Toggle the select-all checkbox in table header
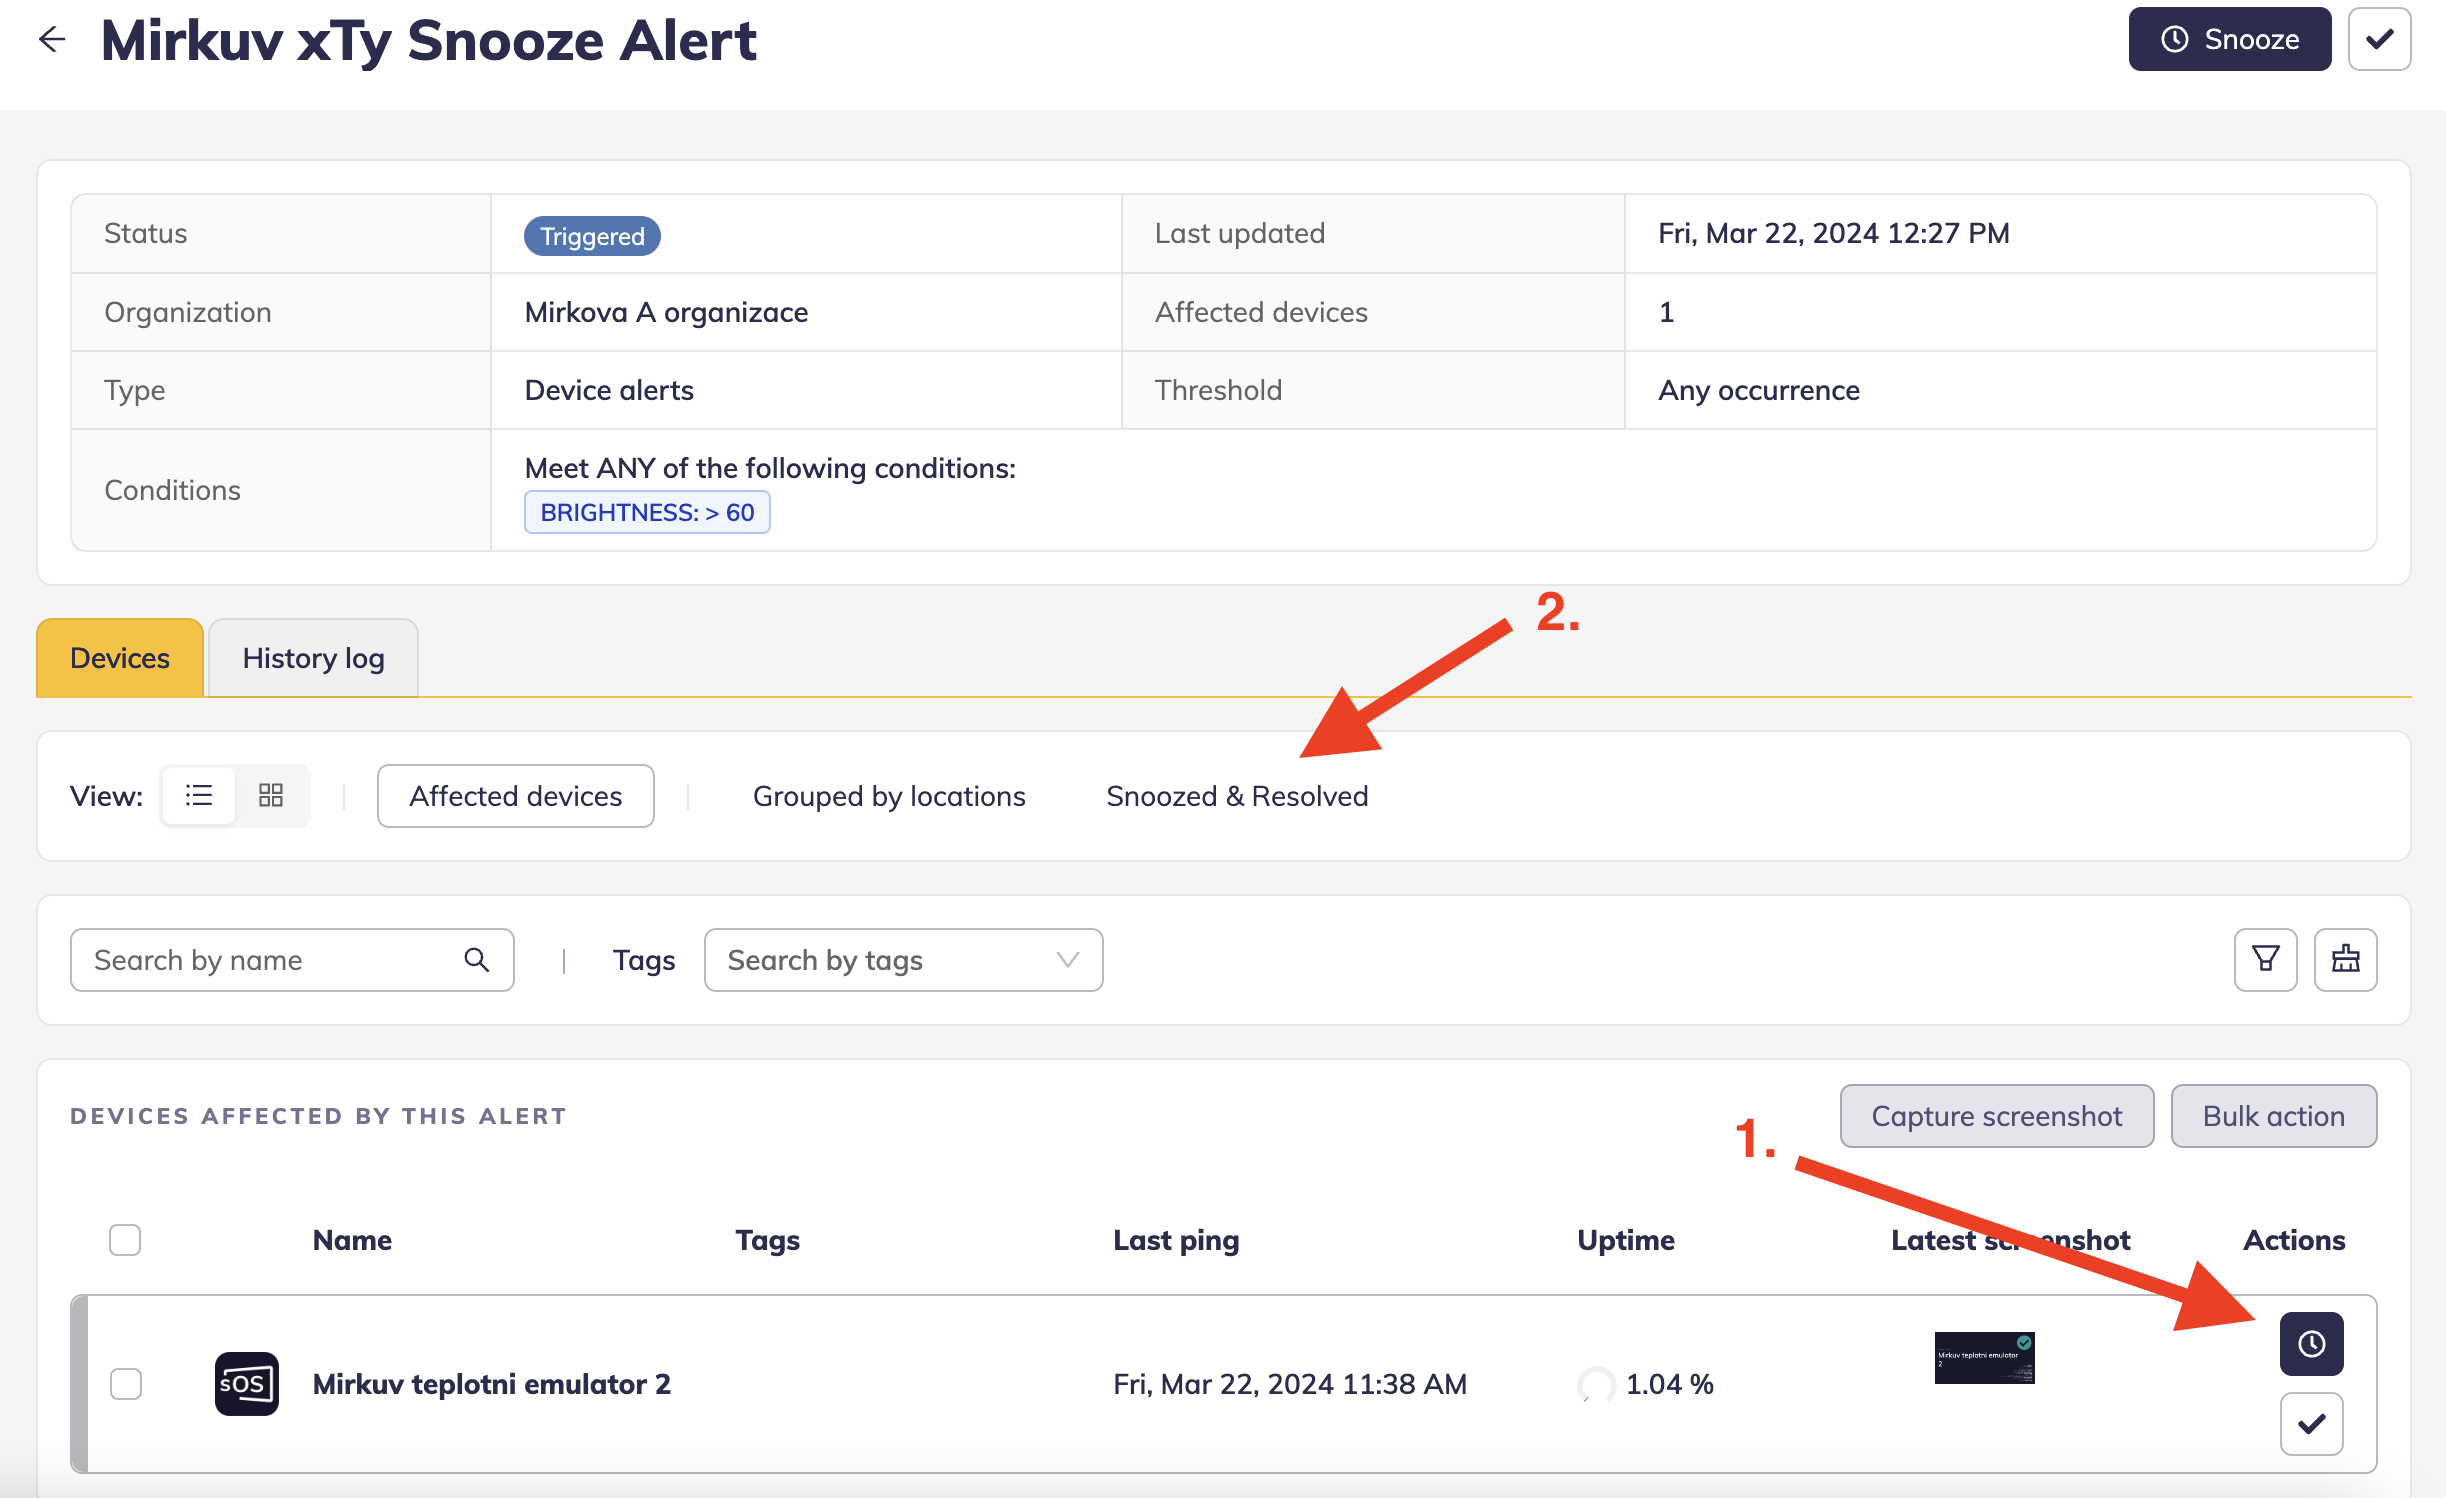 [x=125, y=1240]
